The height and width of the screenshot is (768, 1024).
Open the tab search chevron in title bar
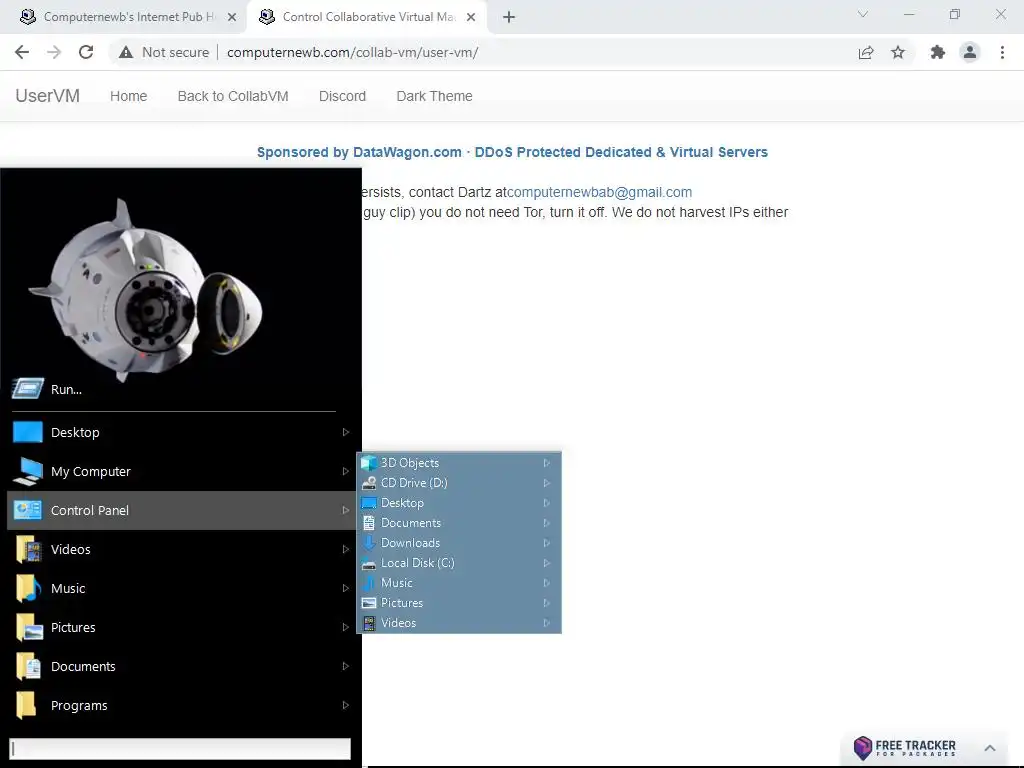(863, 14)
